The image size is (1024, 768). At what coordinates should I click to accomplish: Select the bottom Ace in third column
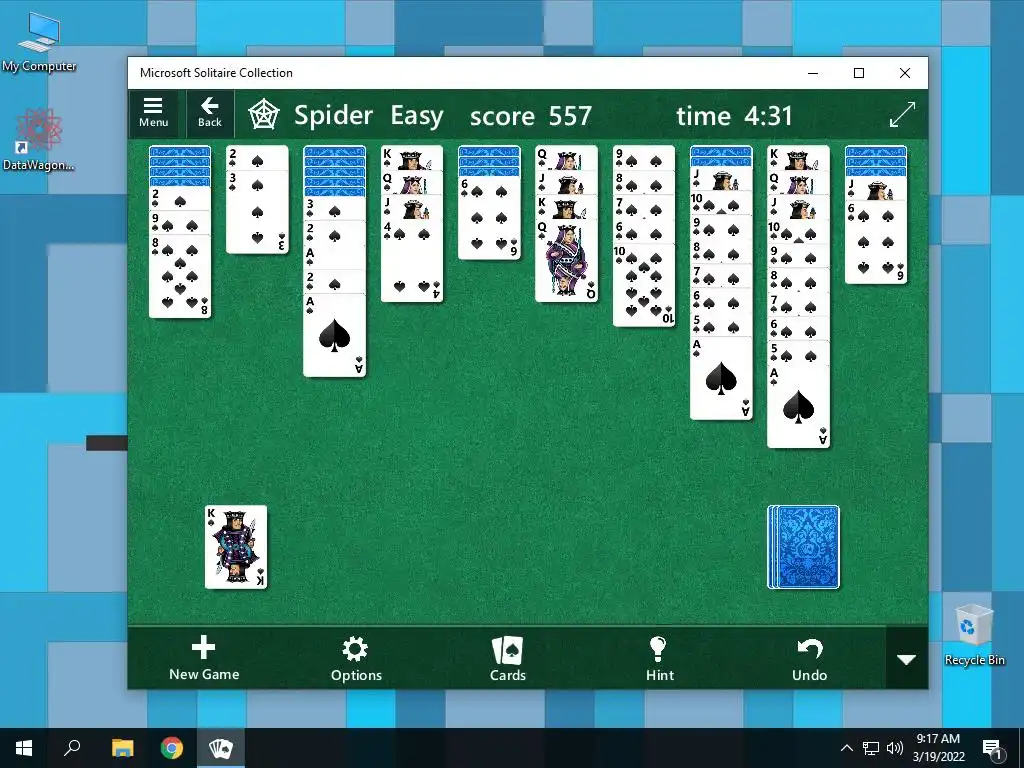pyautogui.click(x=334, y=335)
